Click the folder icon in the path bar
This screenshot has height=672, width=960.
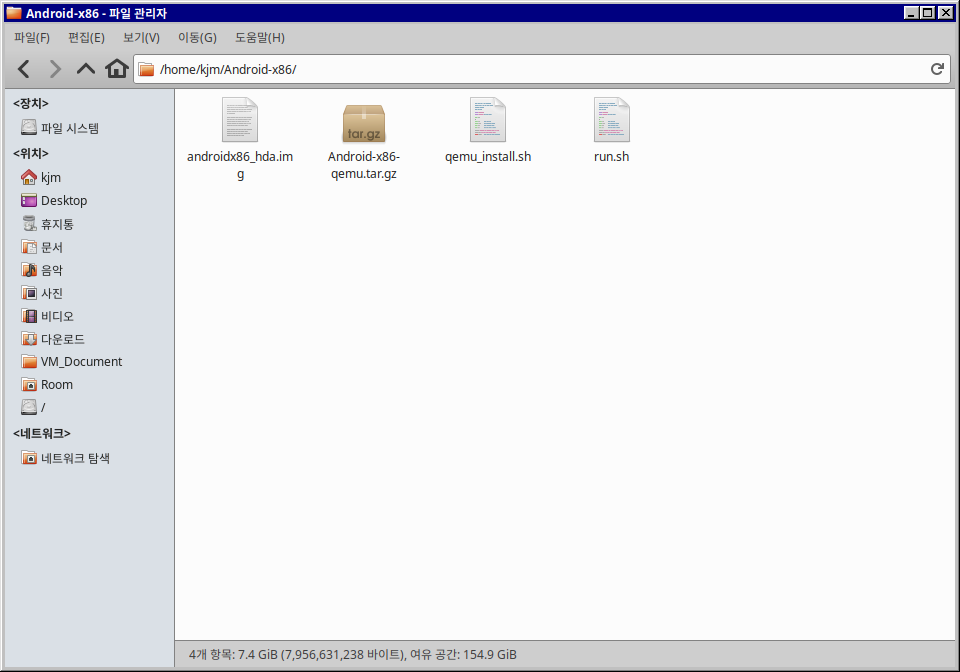click(146, 69)
